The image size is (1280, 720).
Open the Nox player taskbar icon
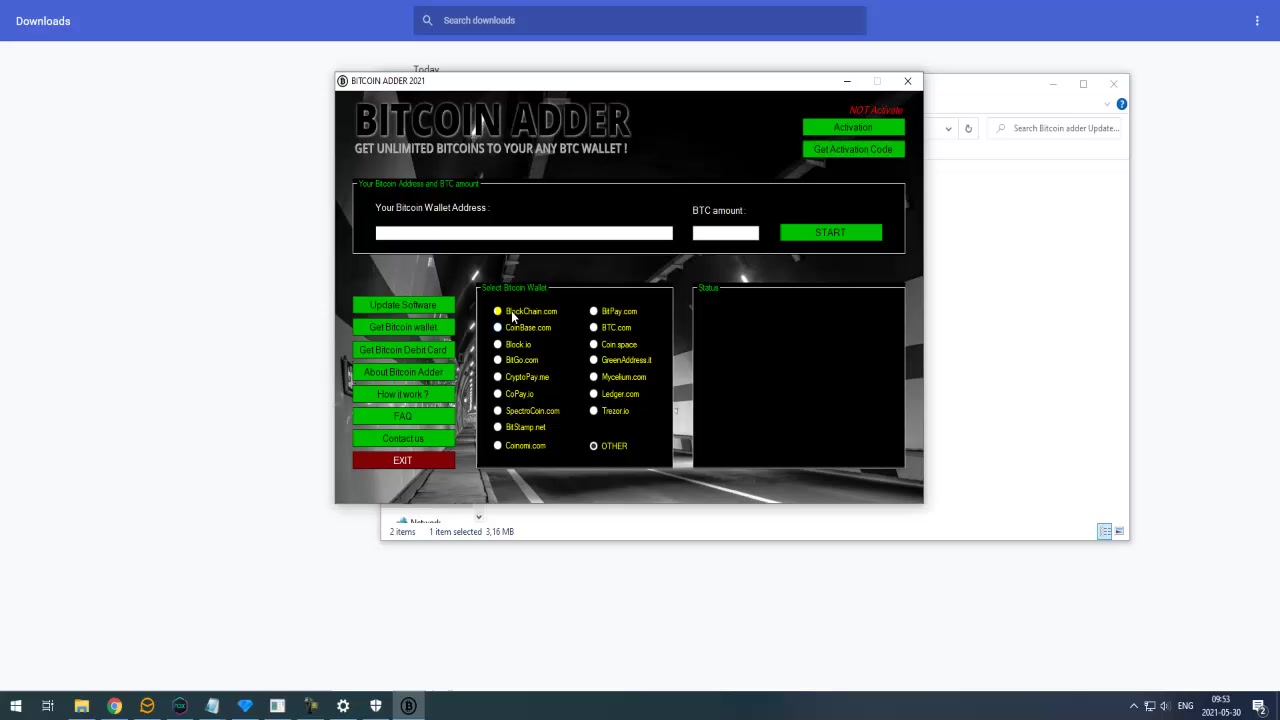point(179,706)
